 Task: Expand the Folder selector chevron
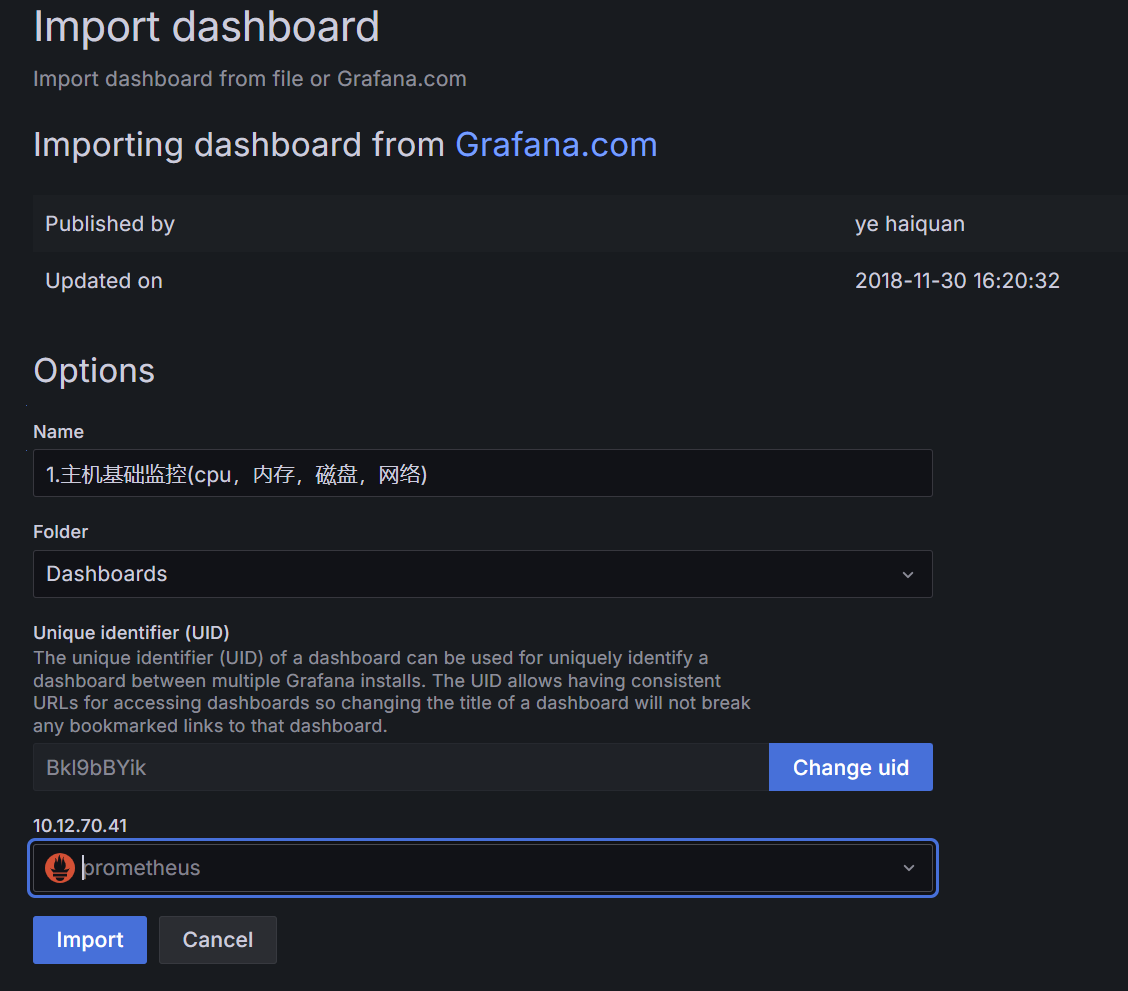click(x=908, y=575)
